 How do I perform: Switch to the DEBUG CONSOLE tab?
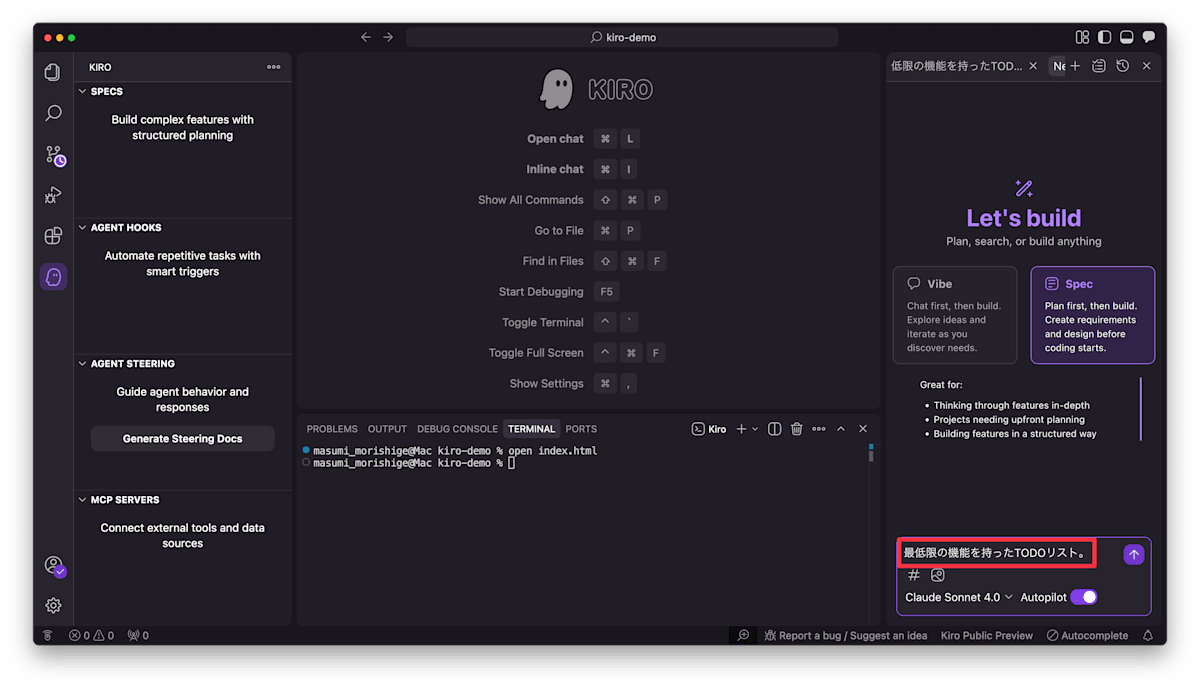[457, 429]
